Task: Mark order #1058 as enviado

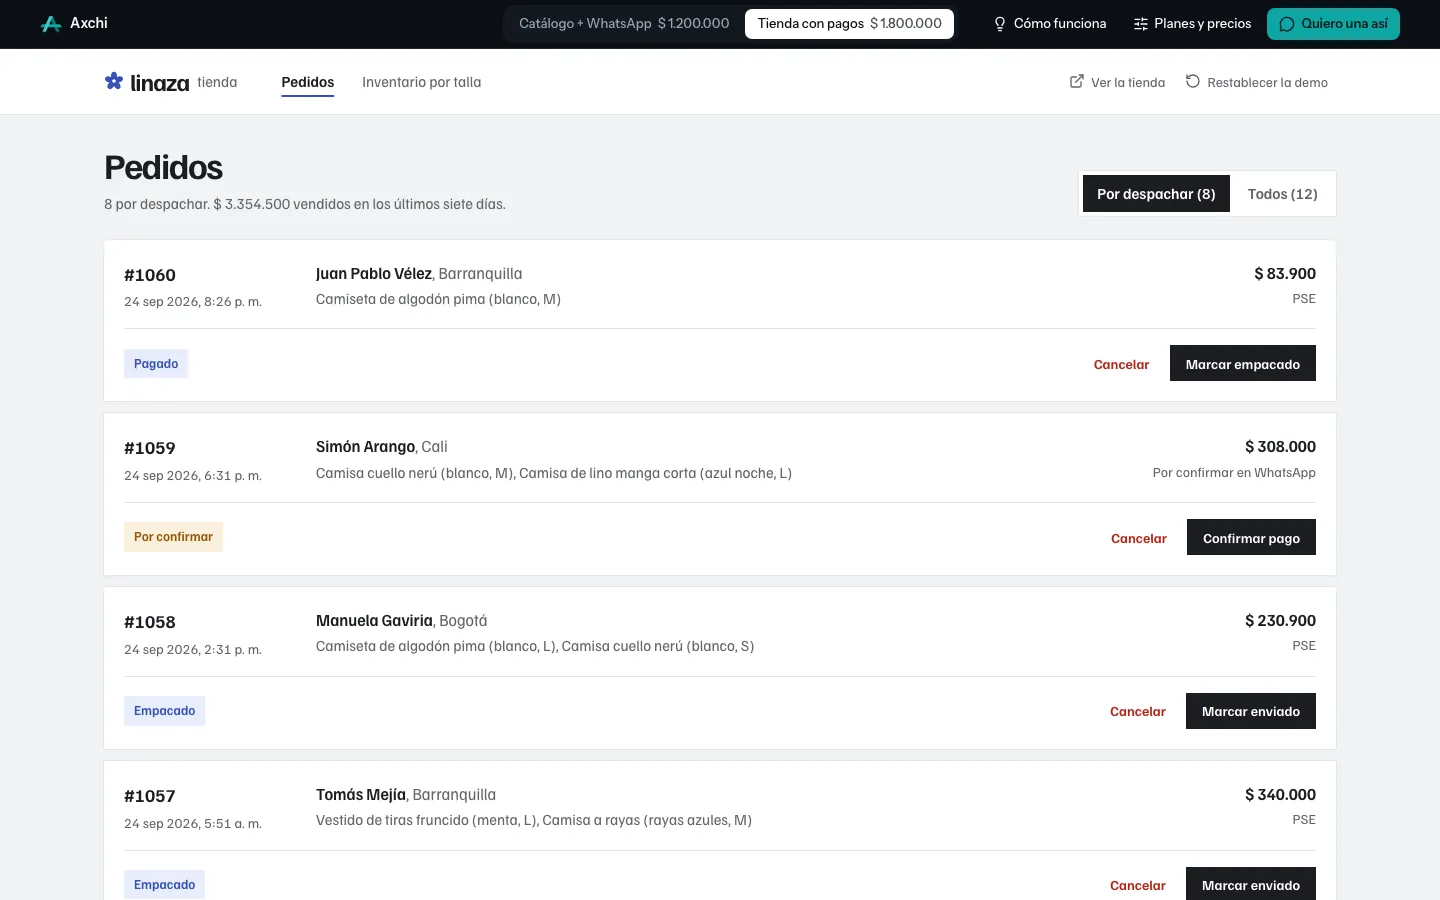Action: point(1251,711)
